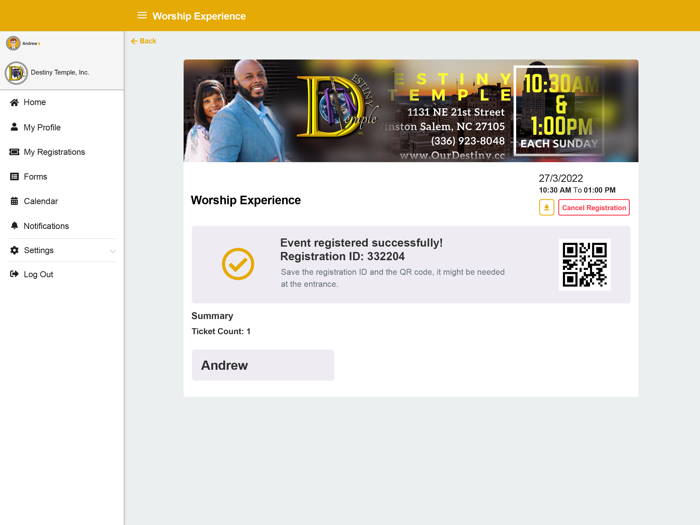Go to the Back link
The width and height of the screenshot is (700, 525).
(x=147, y=41)
